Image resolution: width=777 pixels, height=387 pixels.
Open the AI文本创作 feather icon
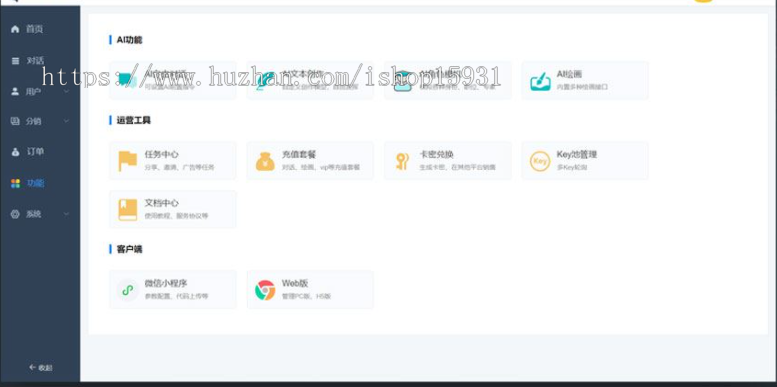coord(266,81)
